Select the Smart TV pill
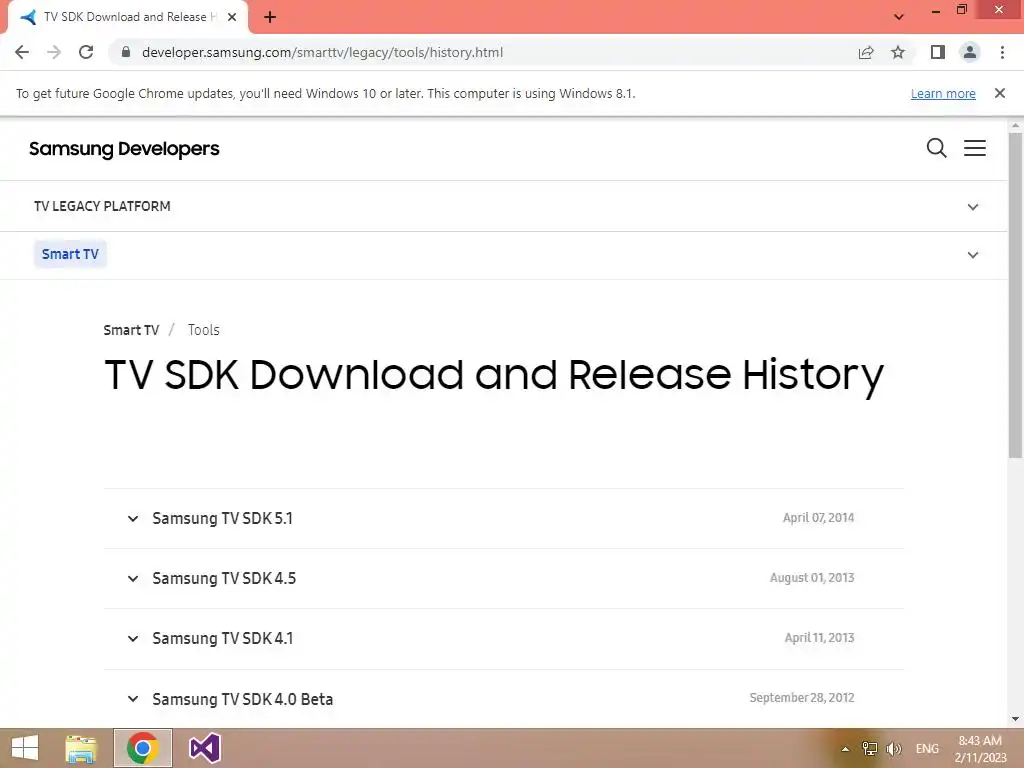The height and width of the screenshot is (768, 1024). click(70, 254)
